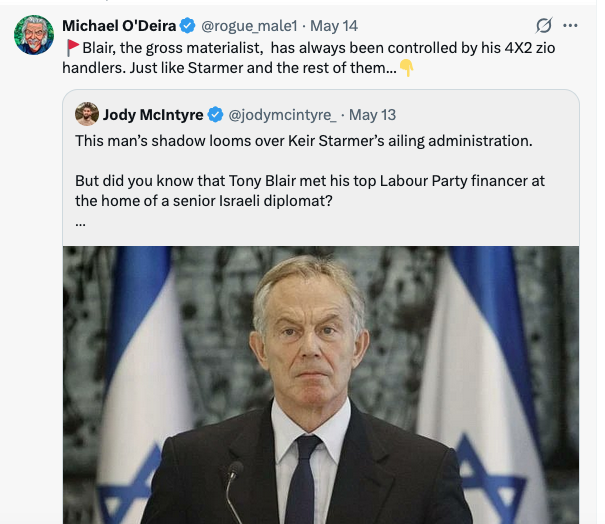The image size is (605, 524).
Task: Expand the truncated ellipsis under quoted text
Action: pyautogui.click(x=80, y=224)
